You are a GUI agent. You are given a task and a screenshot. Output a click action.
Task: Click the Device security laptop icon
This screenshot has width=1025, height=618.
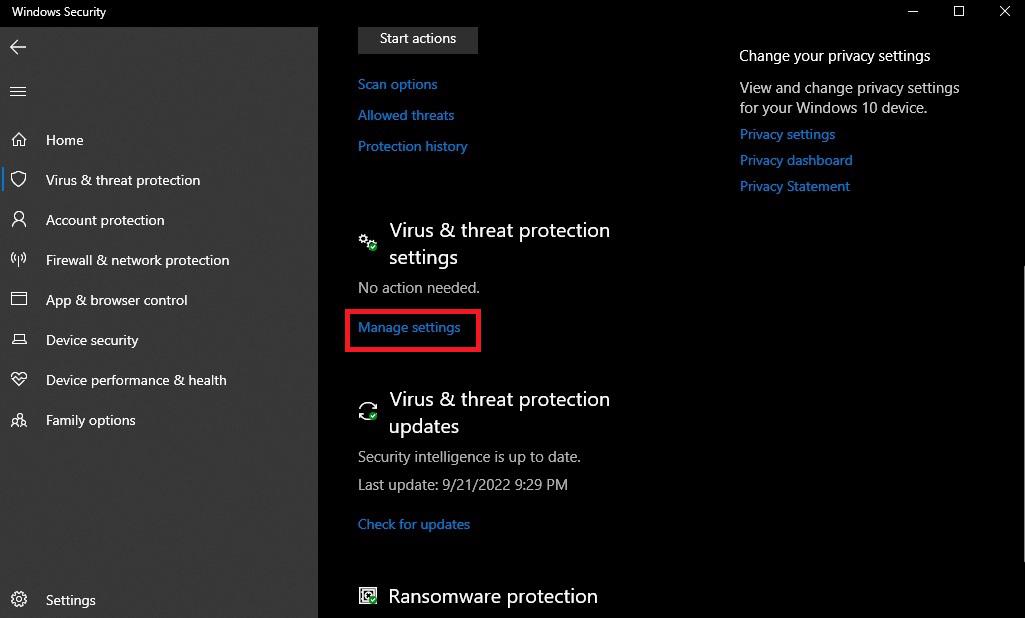click(x=19, y=340)
